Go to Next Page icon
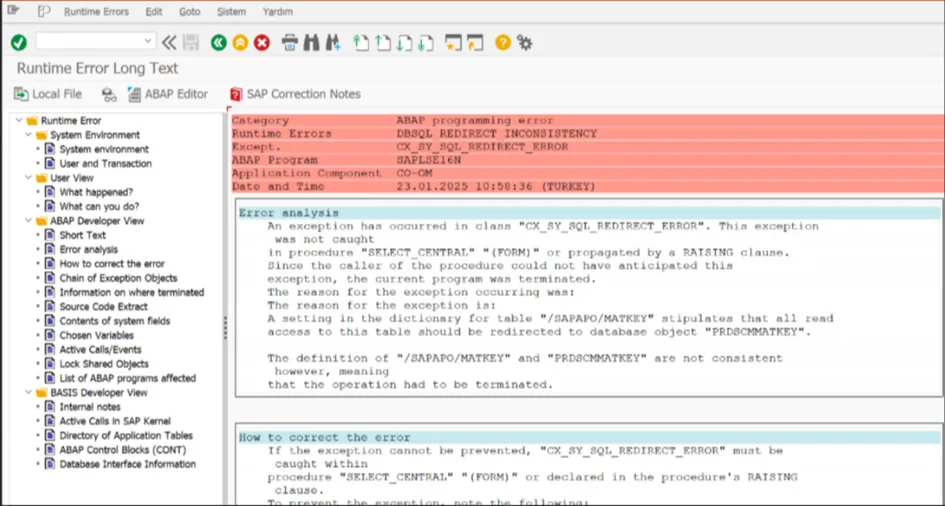The width and height of the screenshot is (945, 506). tap(404, 42)
